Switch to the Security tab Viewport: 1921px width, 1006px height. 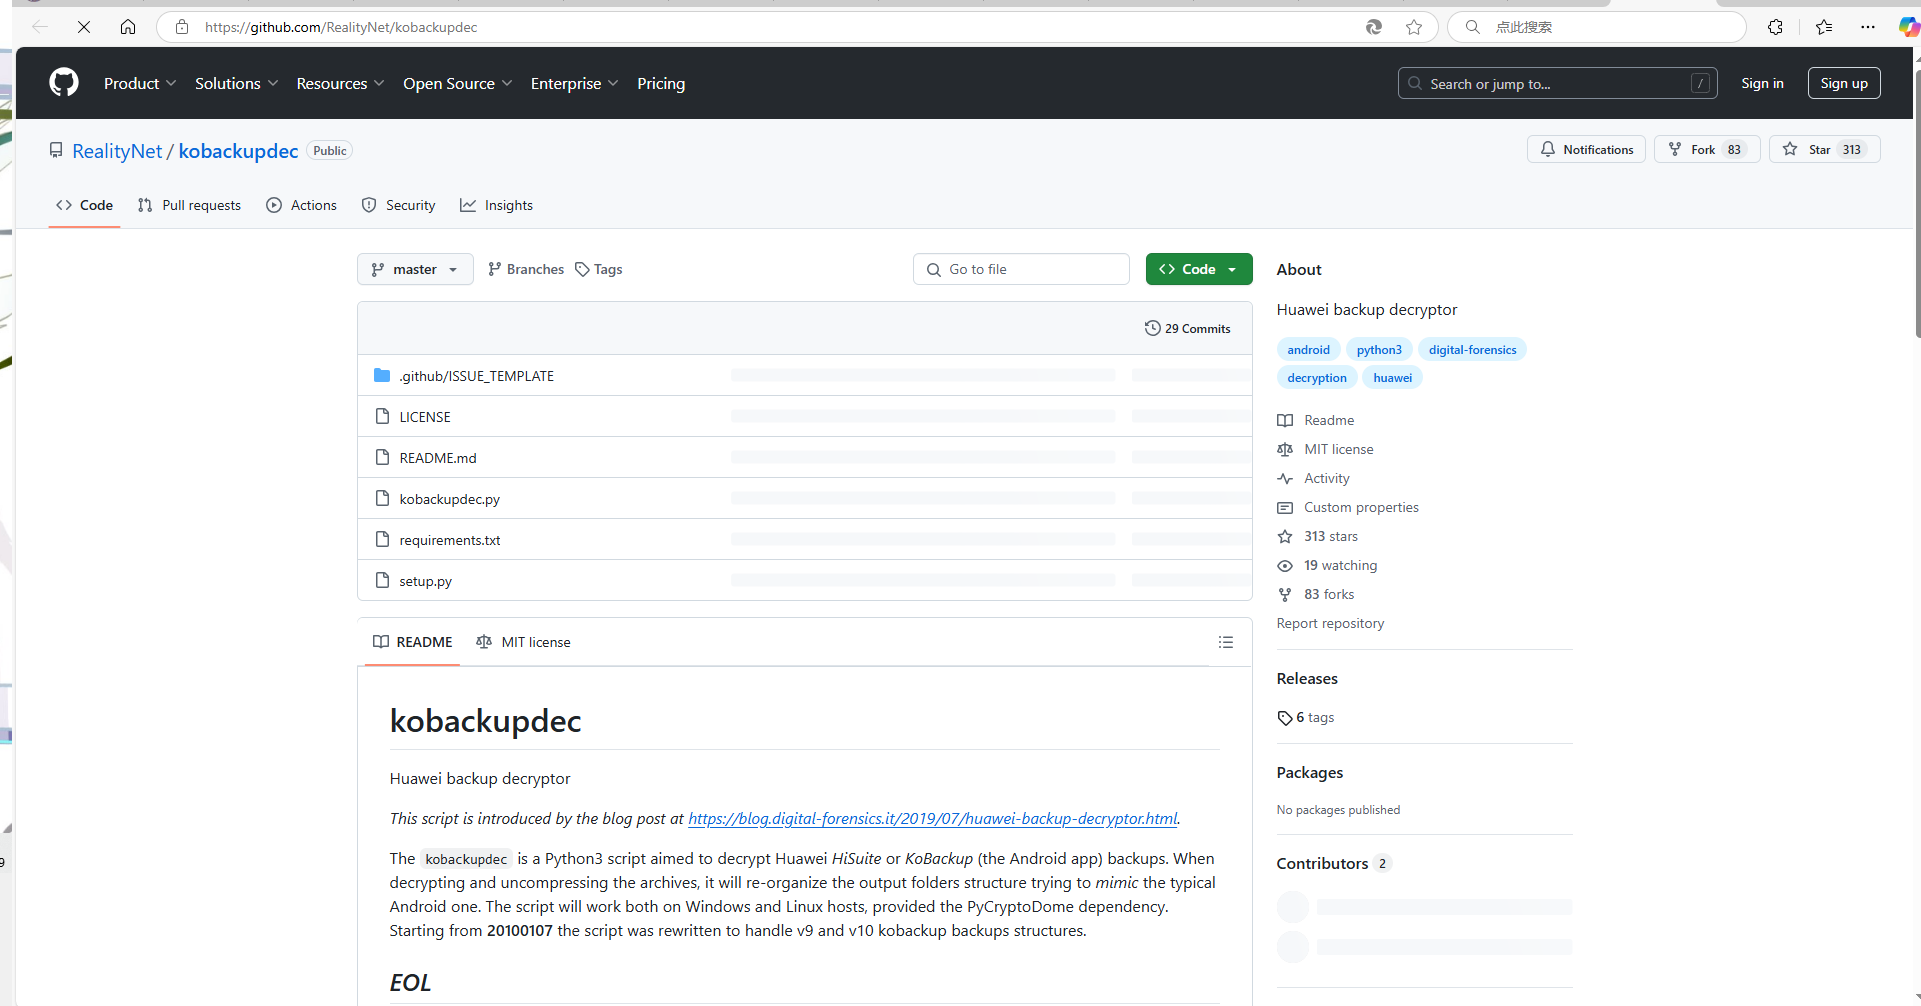tap(398, 205)
